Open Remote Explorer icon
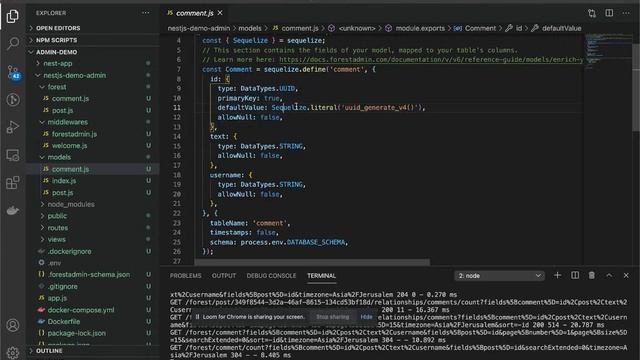 click(x=13, y=155)
